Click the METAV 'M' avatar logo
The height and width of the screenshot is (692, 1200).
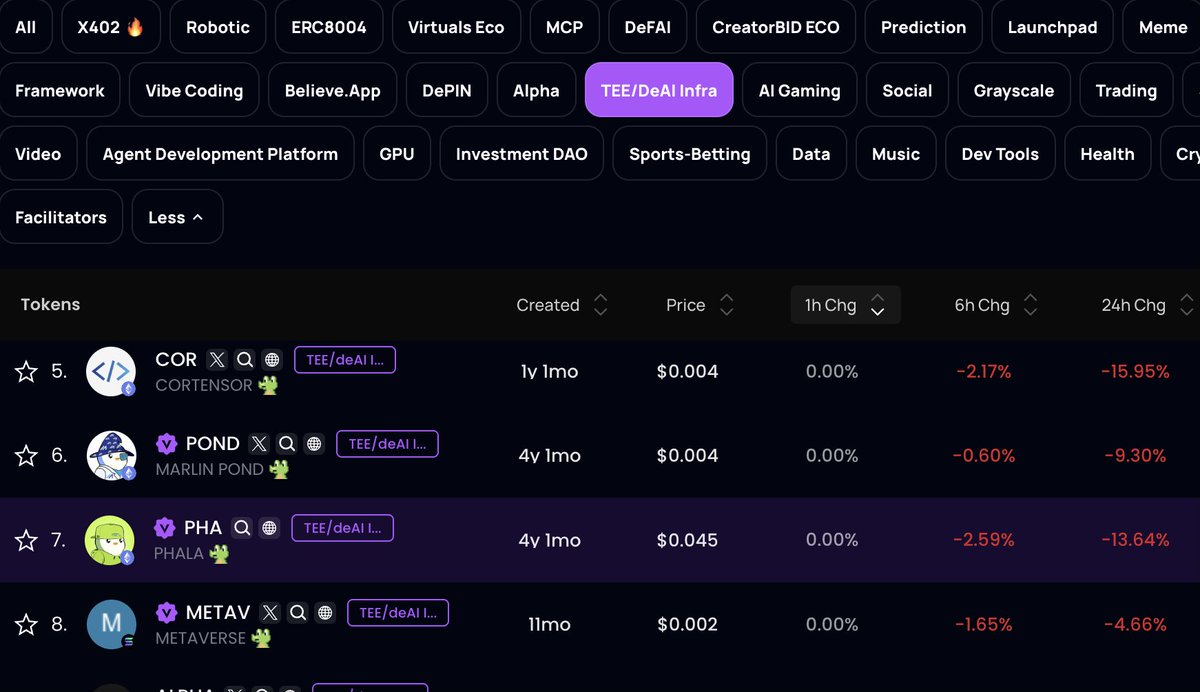coord(111,625)
